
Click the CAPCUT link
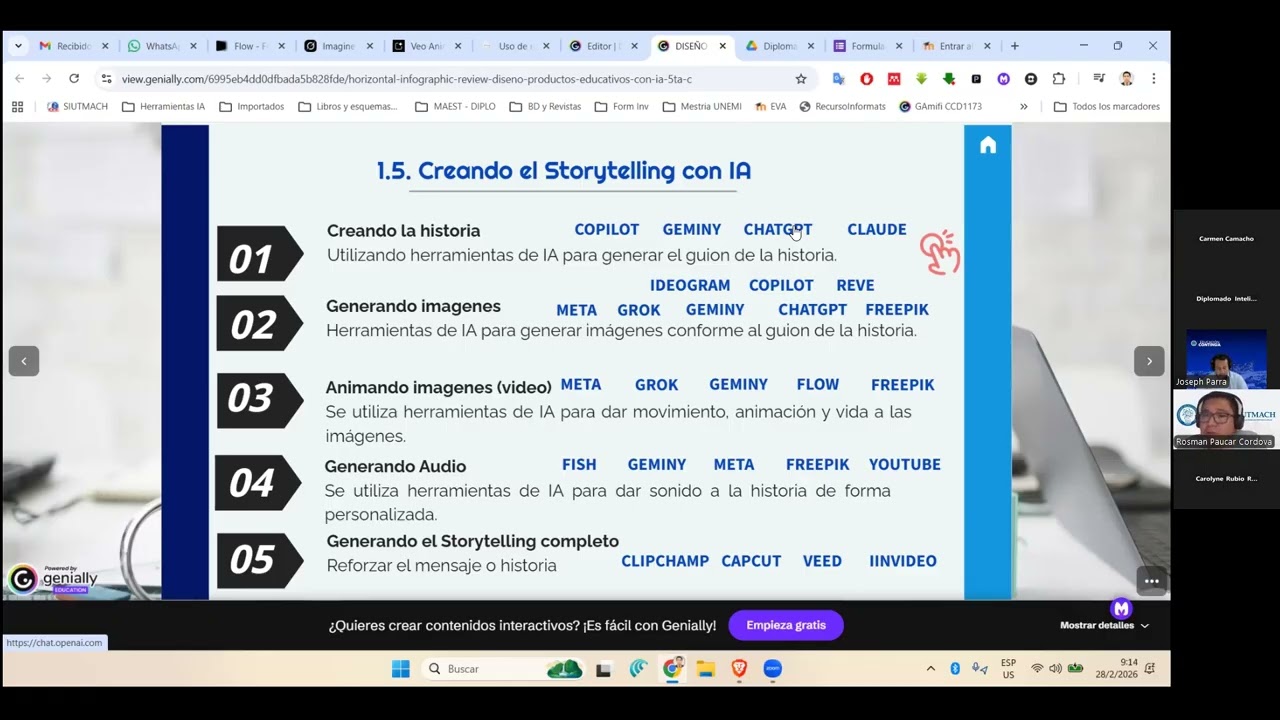[751, 561]
